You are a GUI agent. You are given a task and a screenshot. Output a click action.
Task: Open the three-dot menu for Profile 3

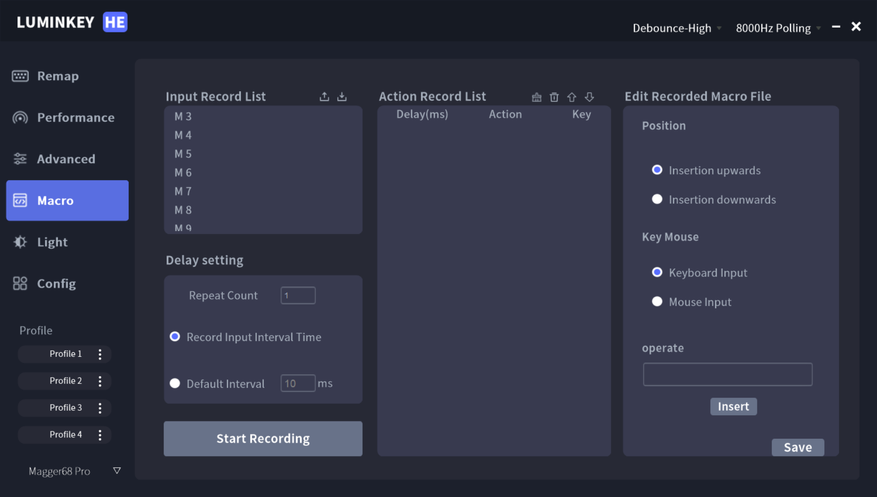pyautogui.click(x=100, y=408)
